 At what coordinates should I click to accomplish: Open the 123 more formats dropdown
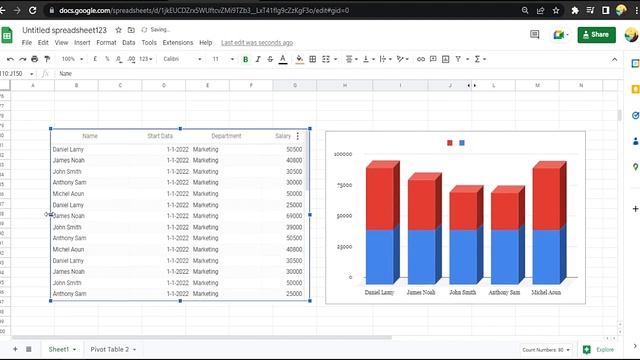146,59
